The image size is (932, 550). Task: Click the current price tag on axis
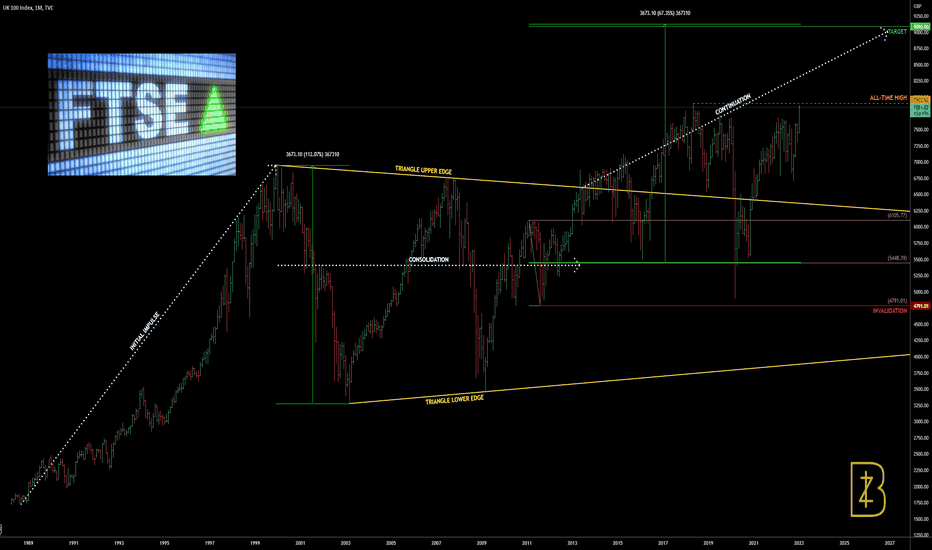pyautogui.click(x=920, y=110)
